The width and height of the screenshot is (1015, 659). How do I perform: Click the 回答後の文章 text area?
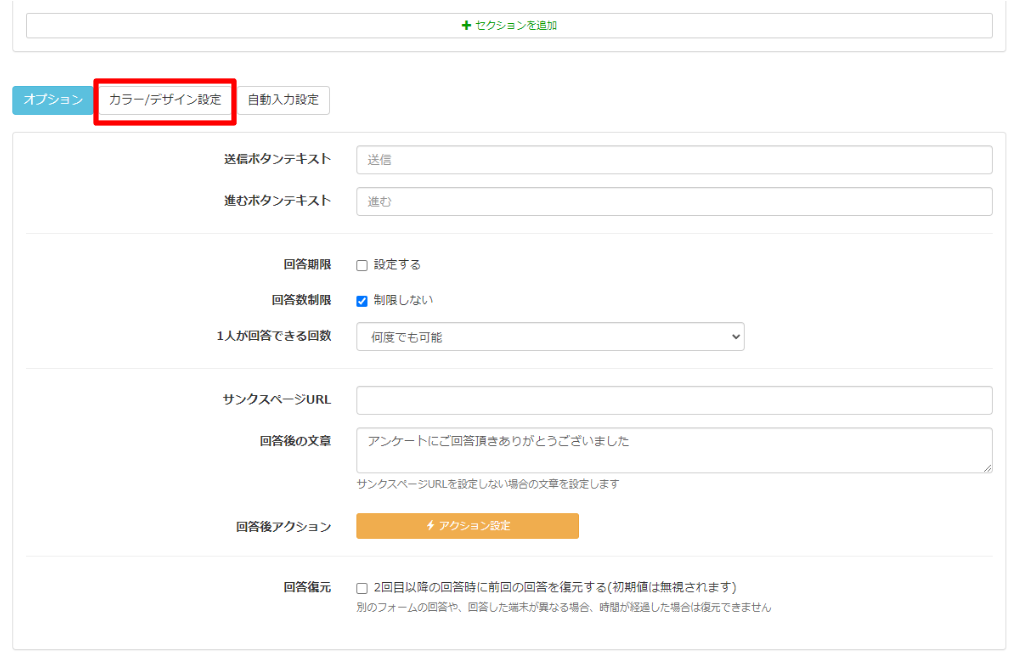click(674, 450)
